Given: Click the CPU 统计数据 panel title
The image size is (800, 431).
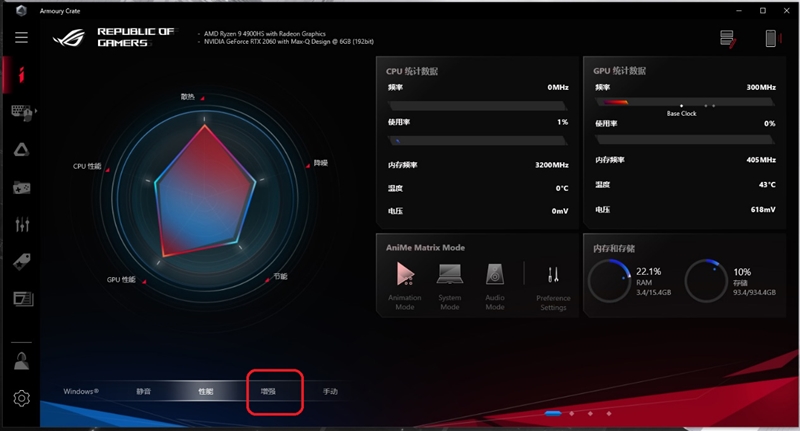Looking at the screenshot, I should pyautogui.click(x=412, y=71).
